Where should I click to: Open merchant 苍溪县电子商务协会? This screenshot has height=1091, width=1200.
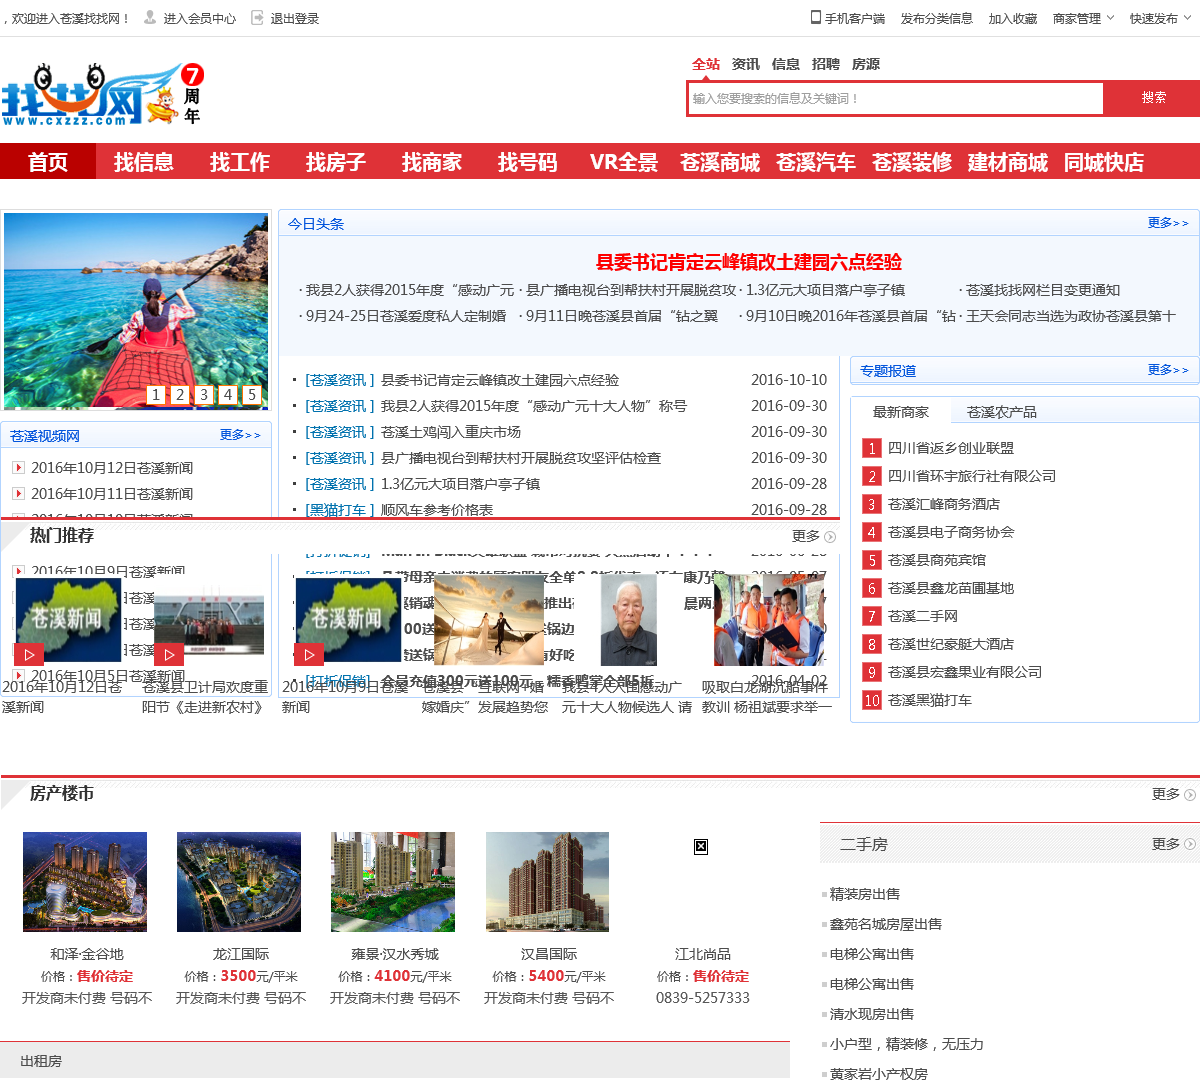coord(951,532)
